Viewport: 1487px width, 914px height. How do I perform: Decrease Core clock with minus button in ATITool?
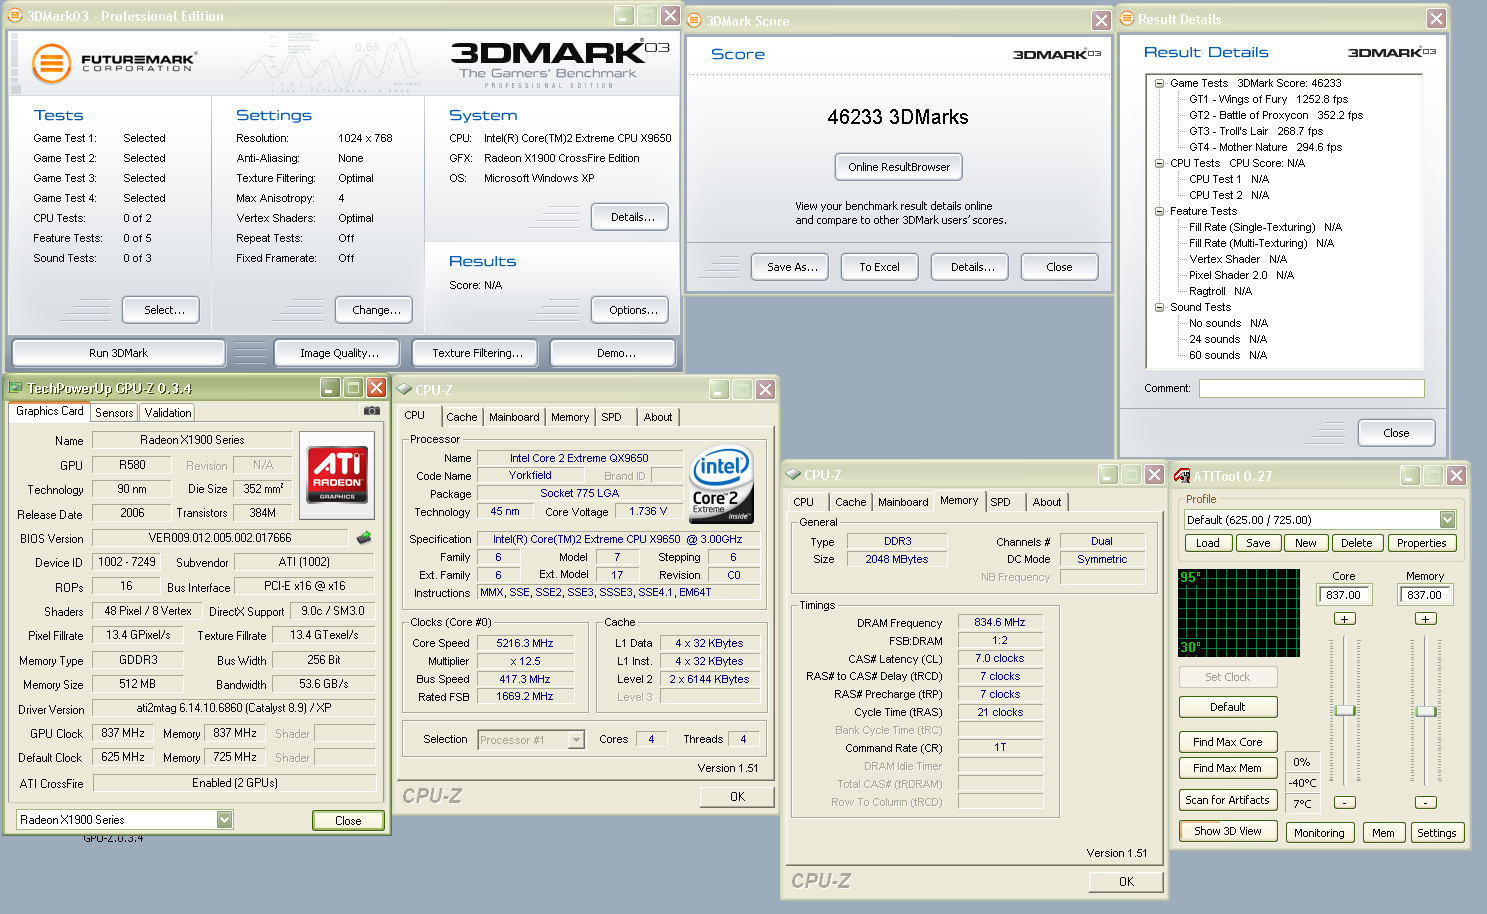pyautogui.click(x=1345, y=802)
